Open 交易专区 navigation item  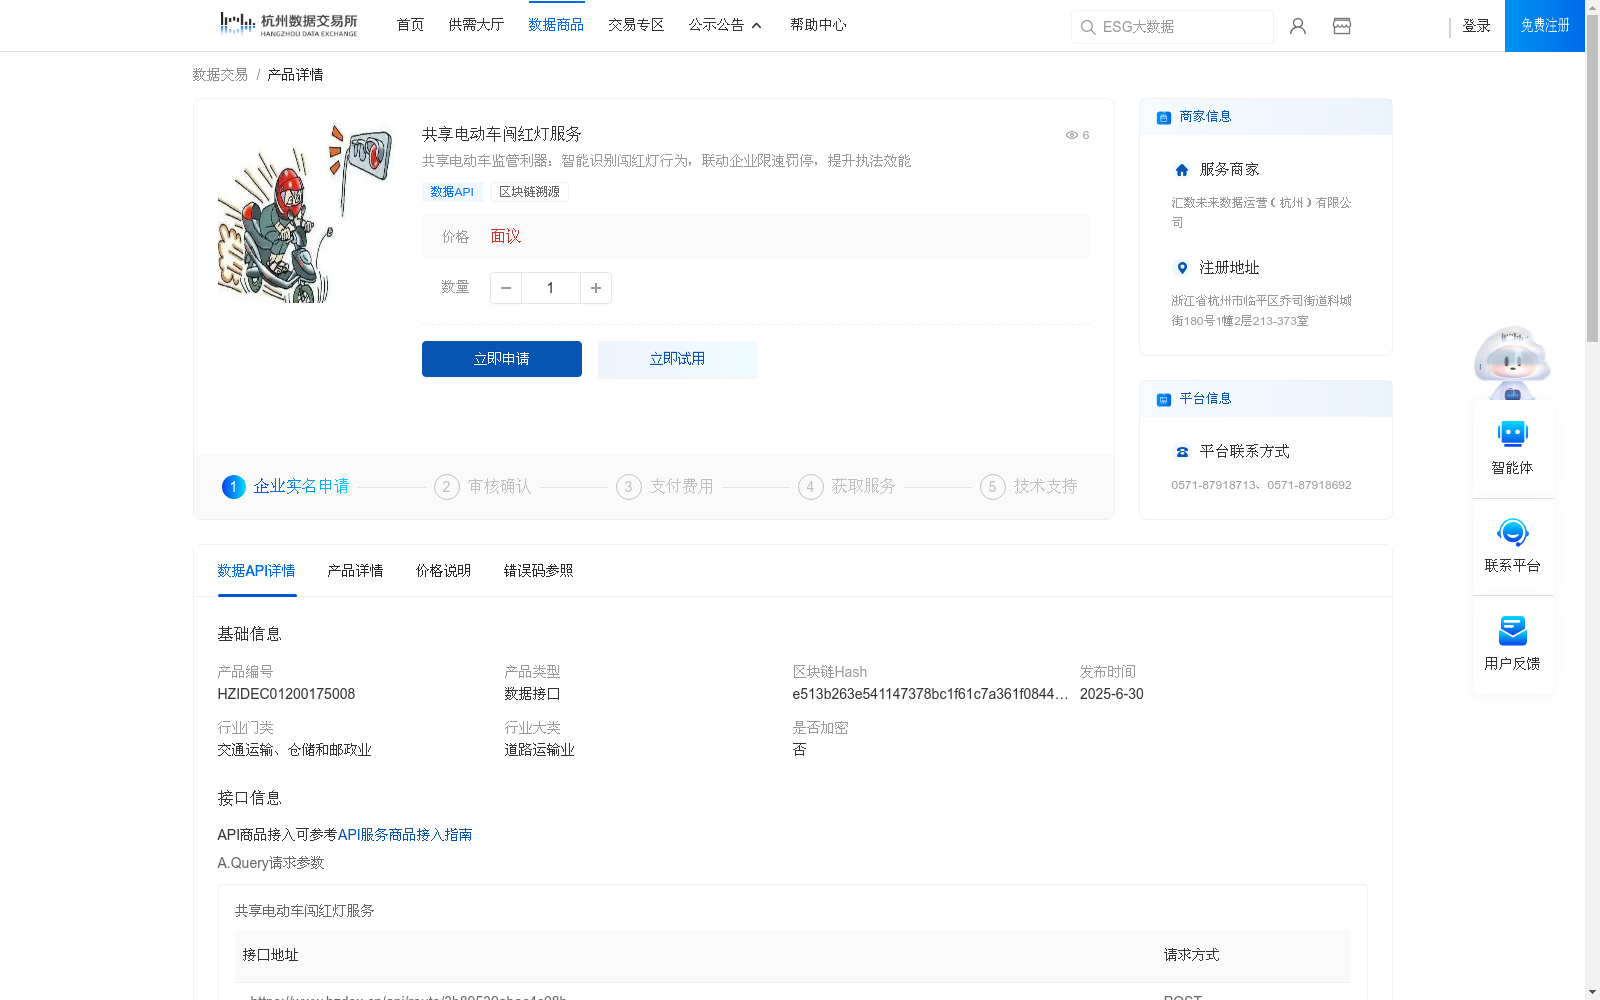point(636,25)
